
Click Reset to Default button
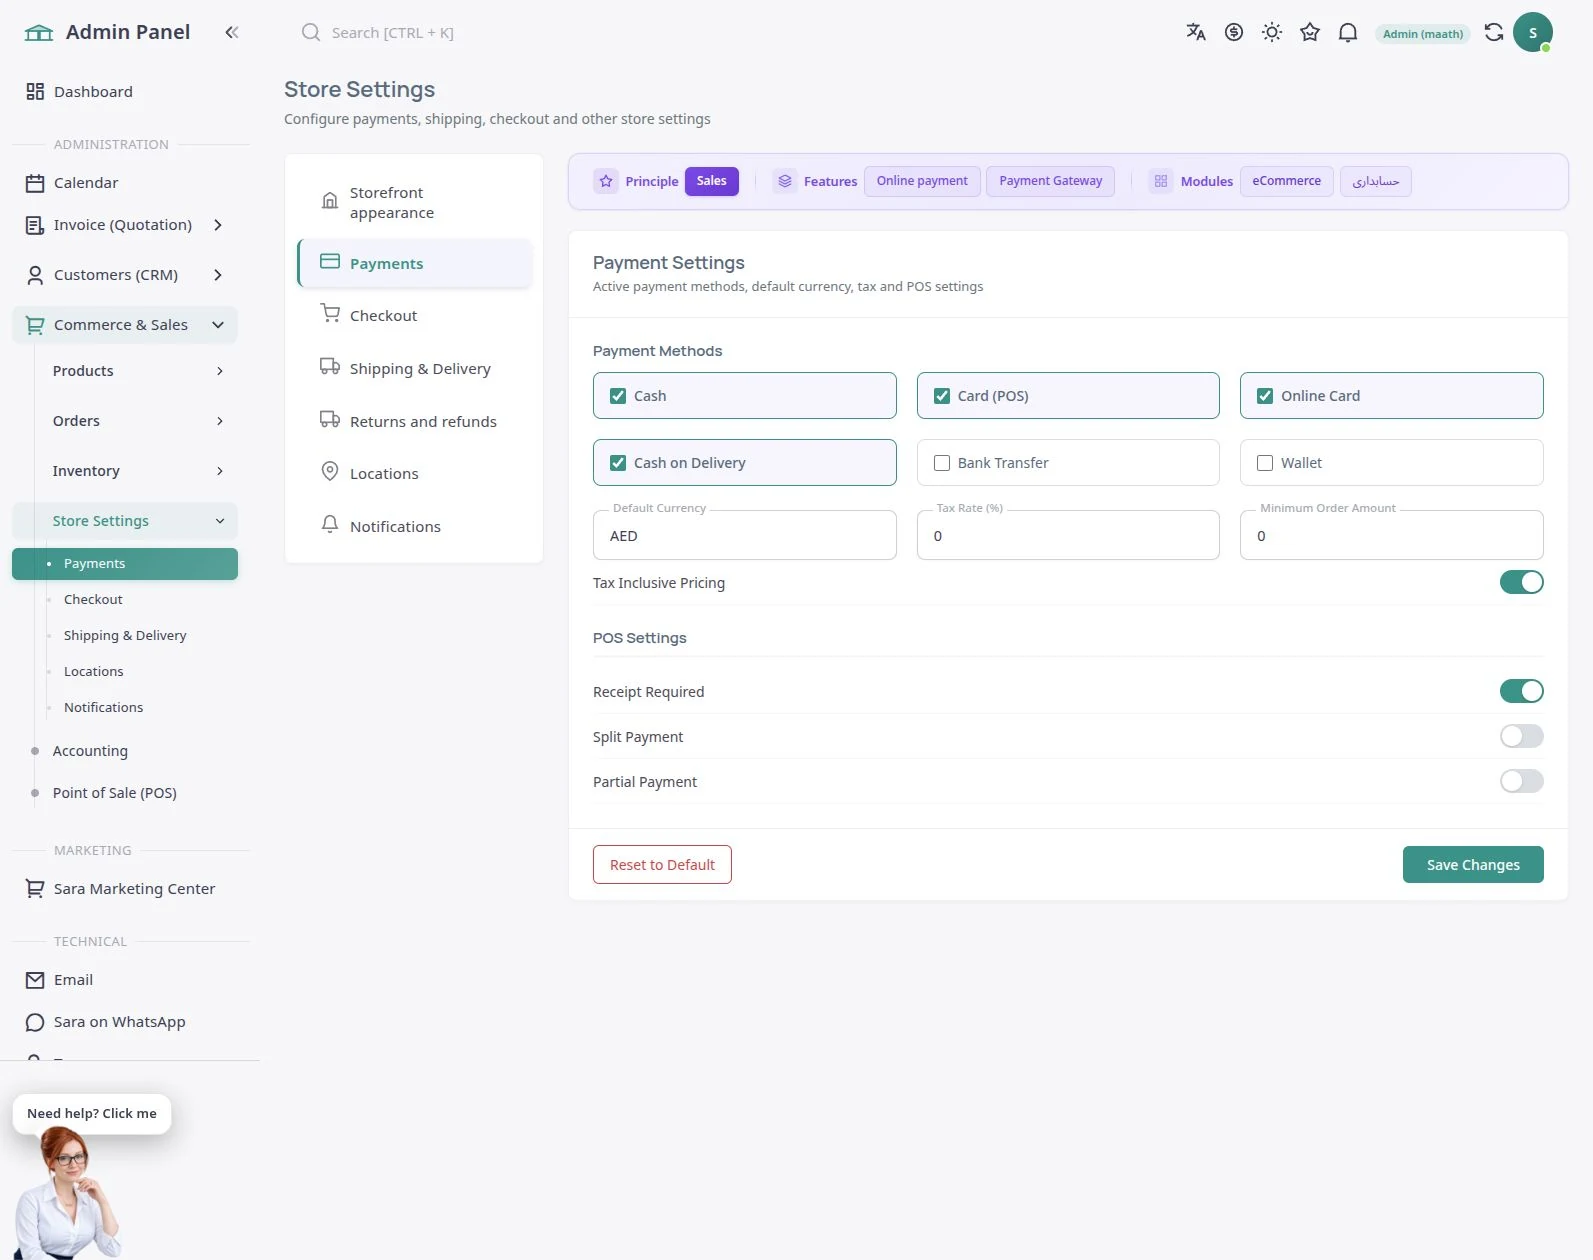click(662, 865)
